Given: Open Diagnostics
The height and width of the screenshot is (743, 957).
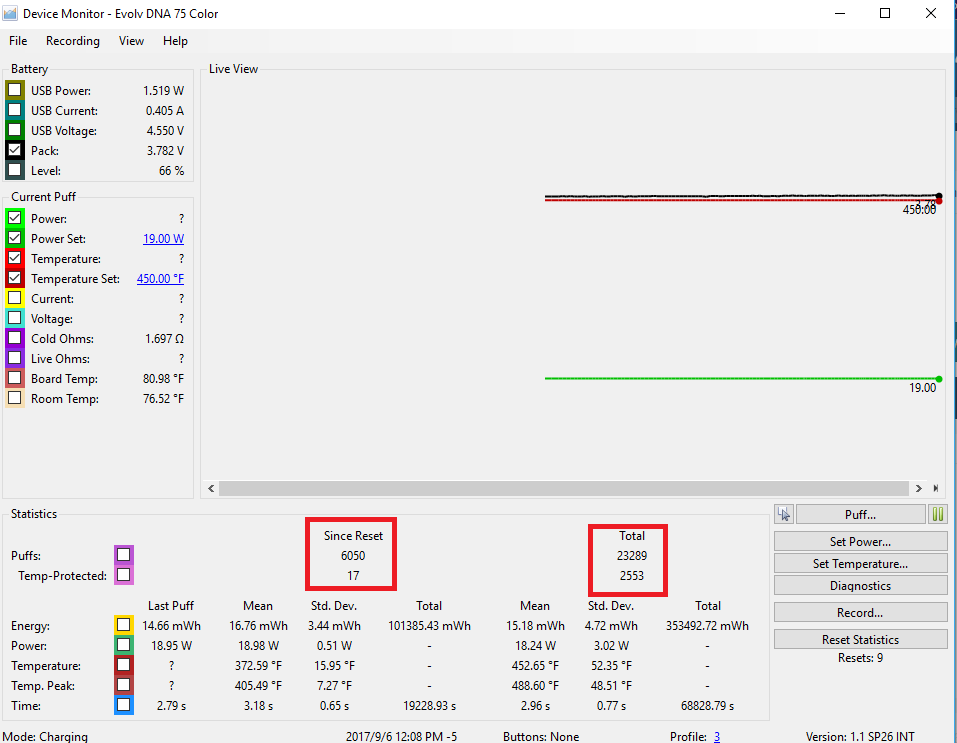Looking at the screenshot, I should click(860, 586).
